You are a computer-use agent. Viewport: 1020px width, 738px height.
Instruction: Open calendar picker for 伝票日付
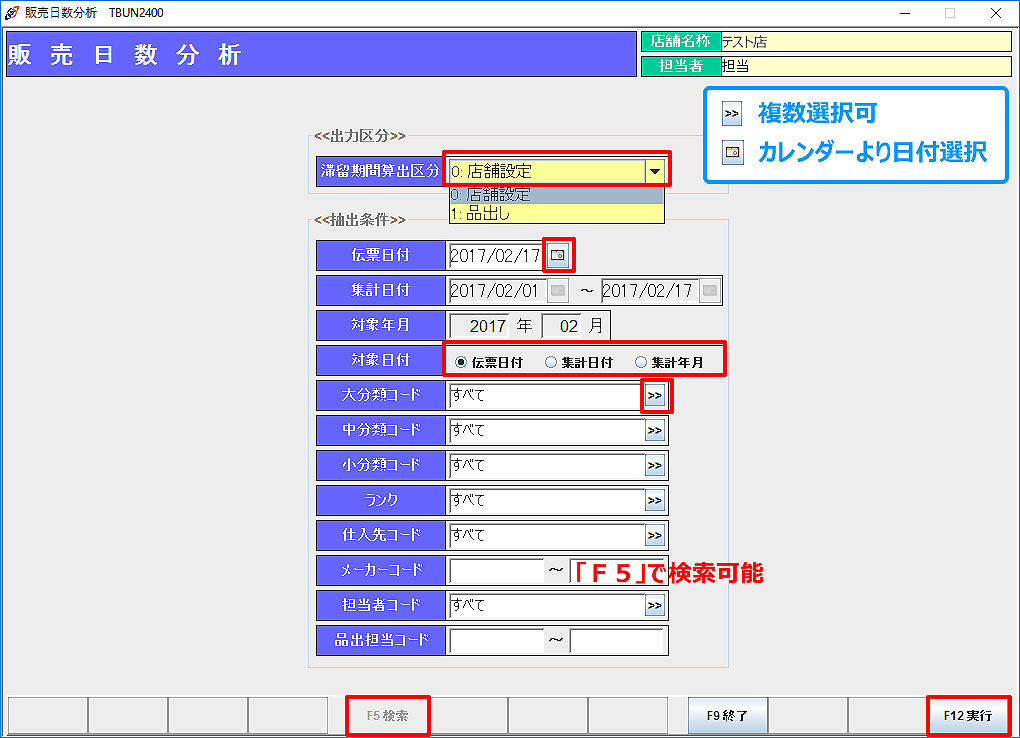tap(558, 255)
